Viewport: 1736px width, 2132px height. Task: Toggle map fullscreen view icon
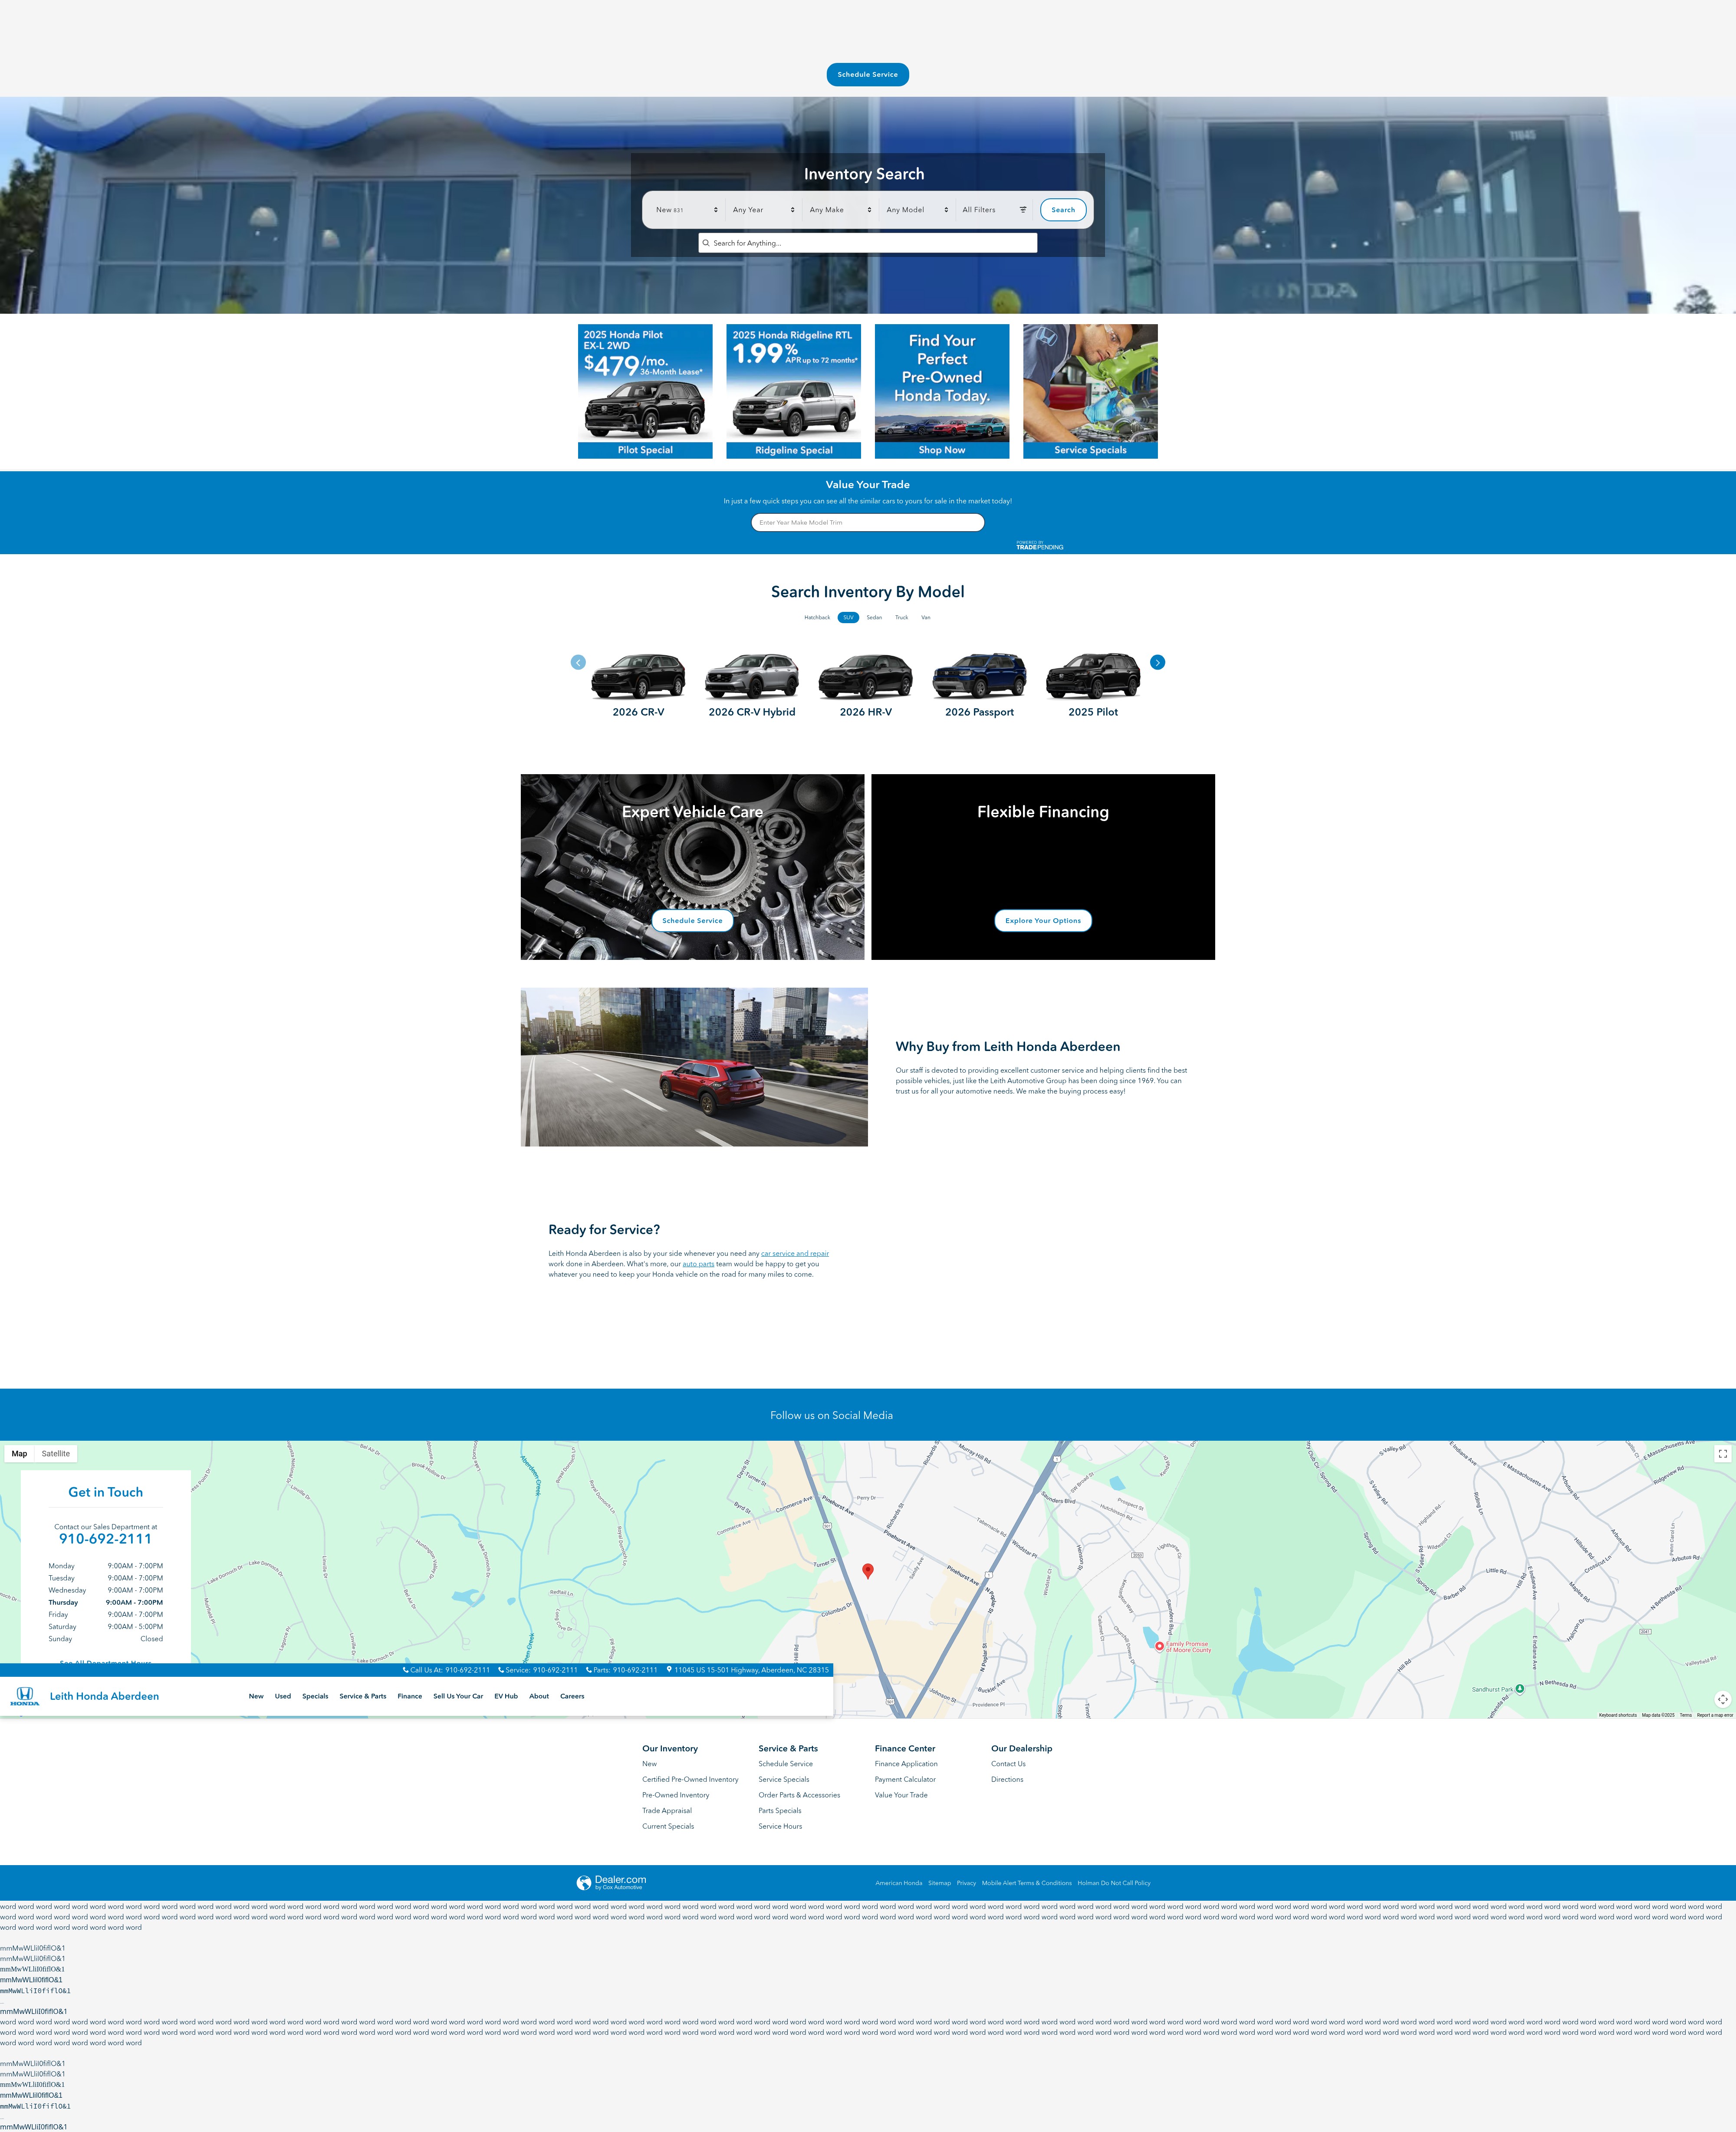pos(1722,1454)
